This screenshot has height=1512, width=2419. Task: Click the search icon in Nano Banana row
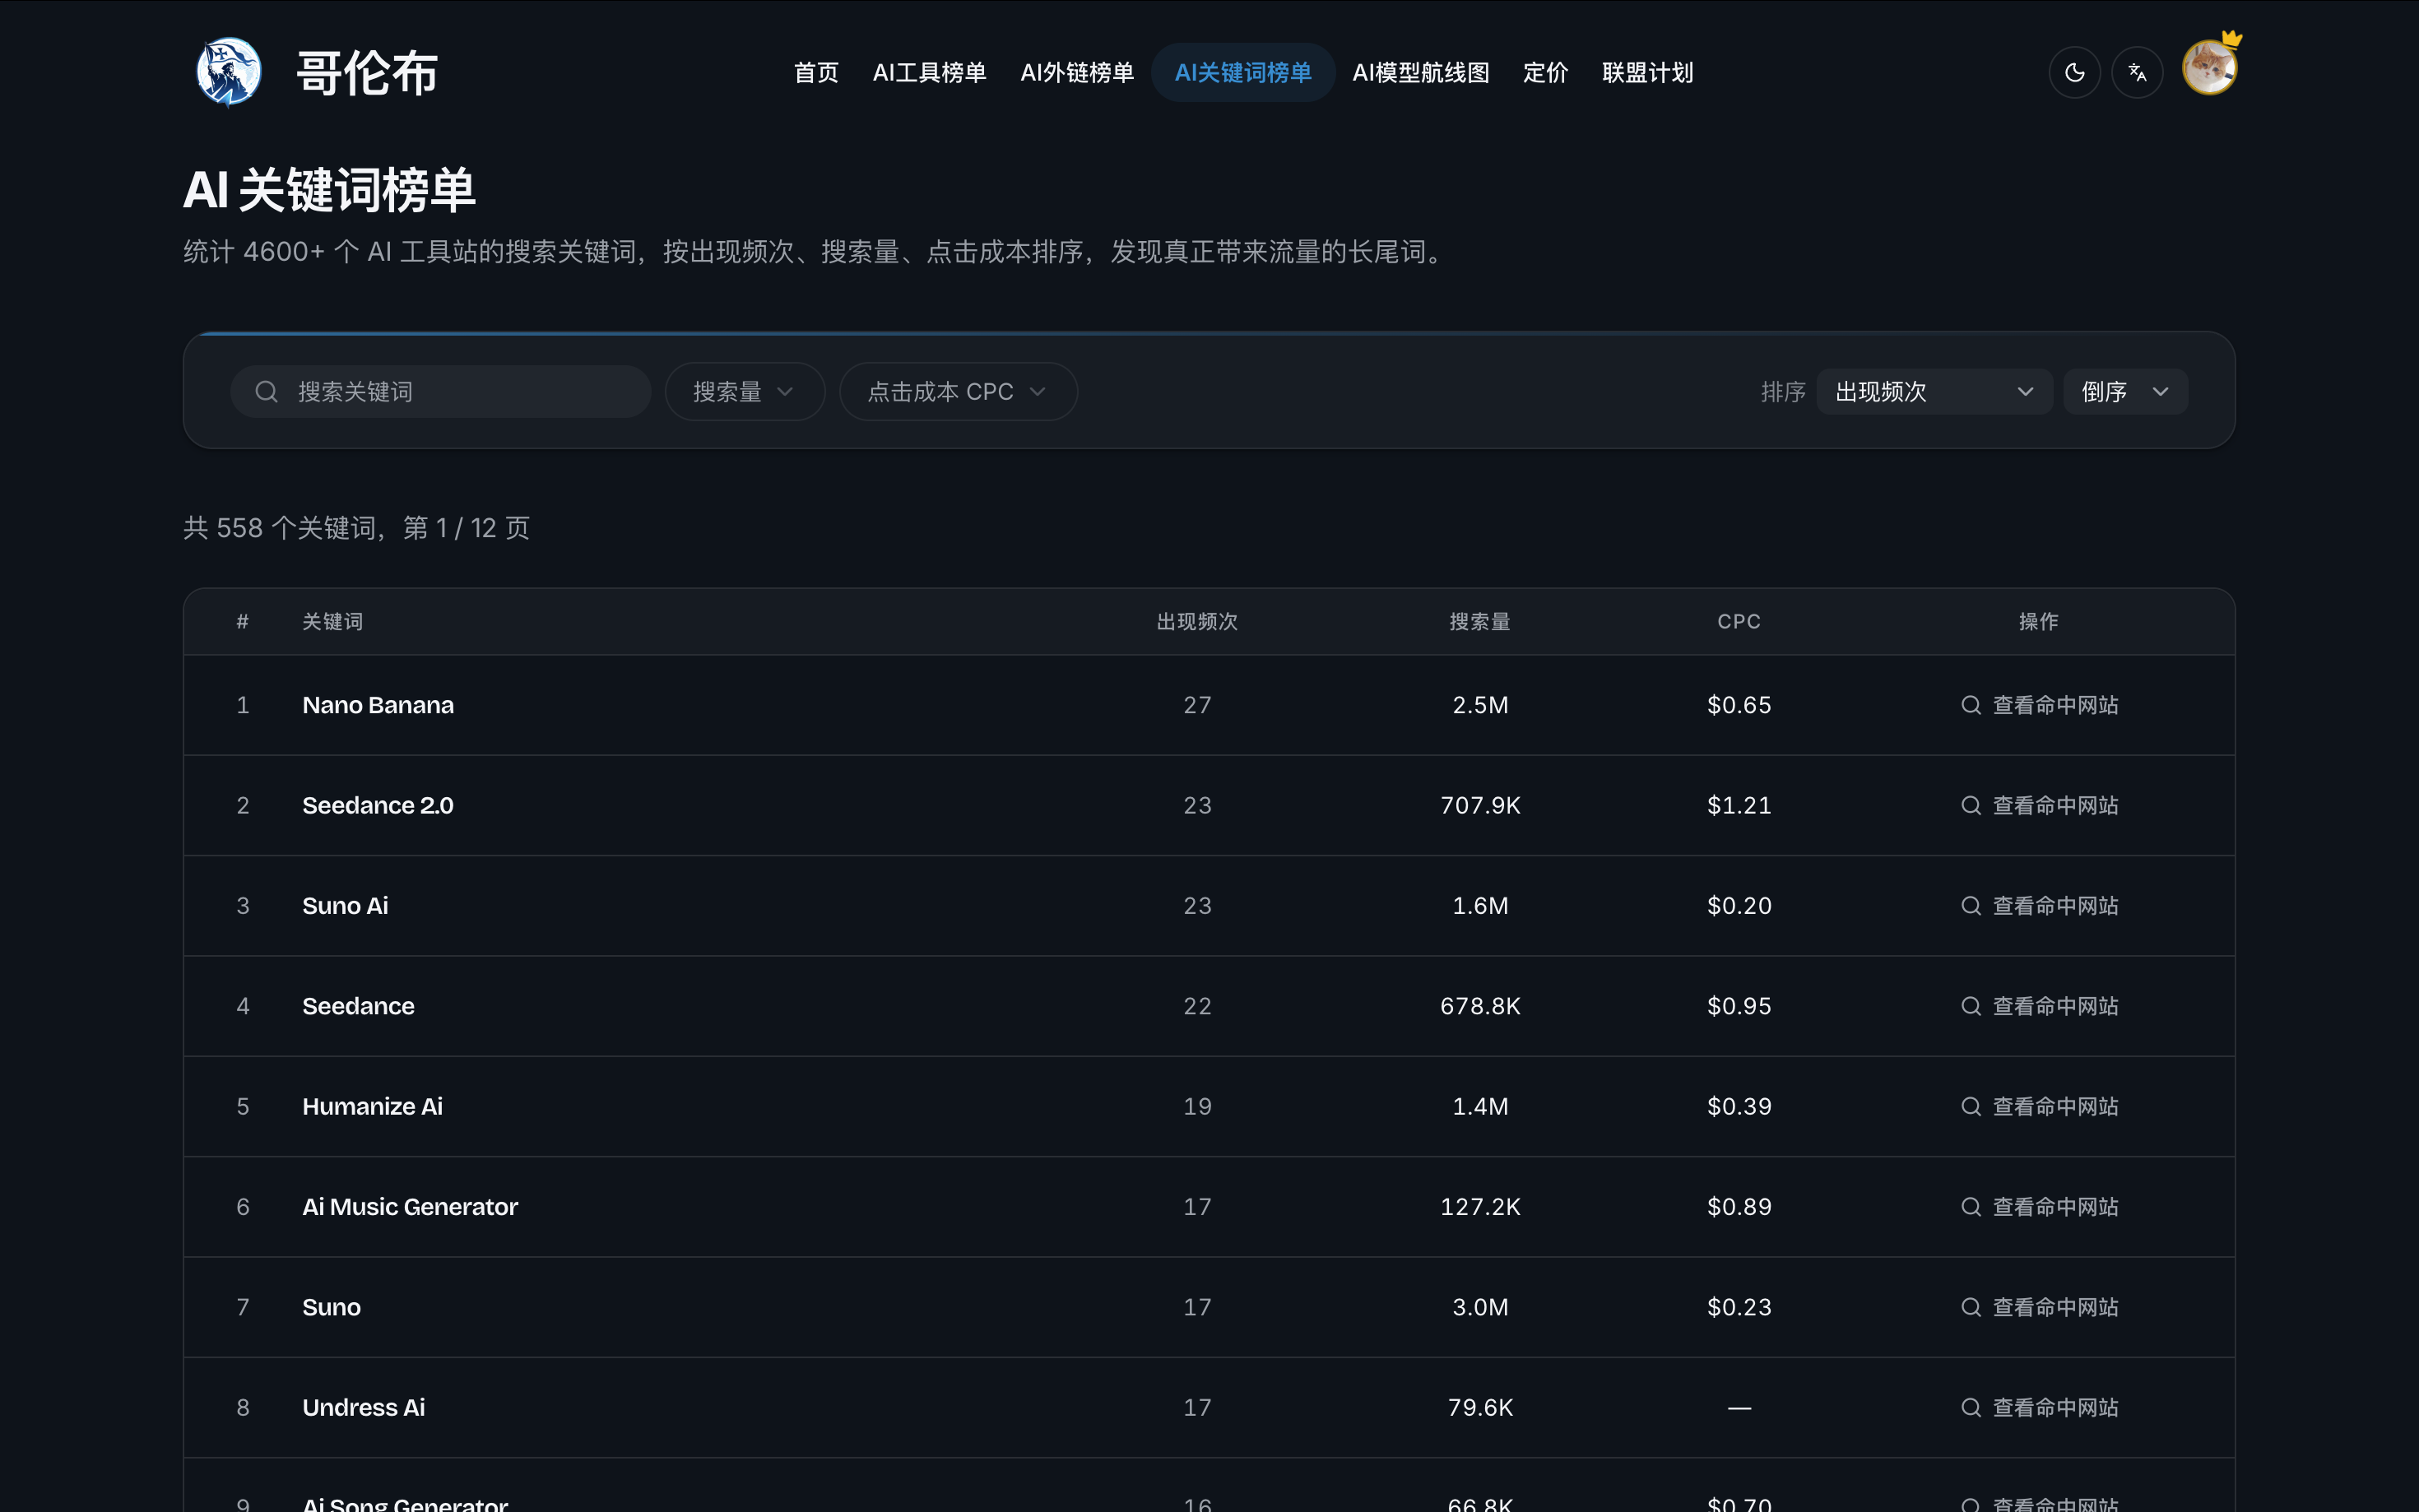(x=1971, y=705)
